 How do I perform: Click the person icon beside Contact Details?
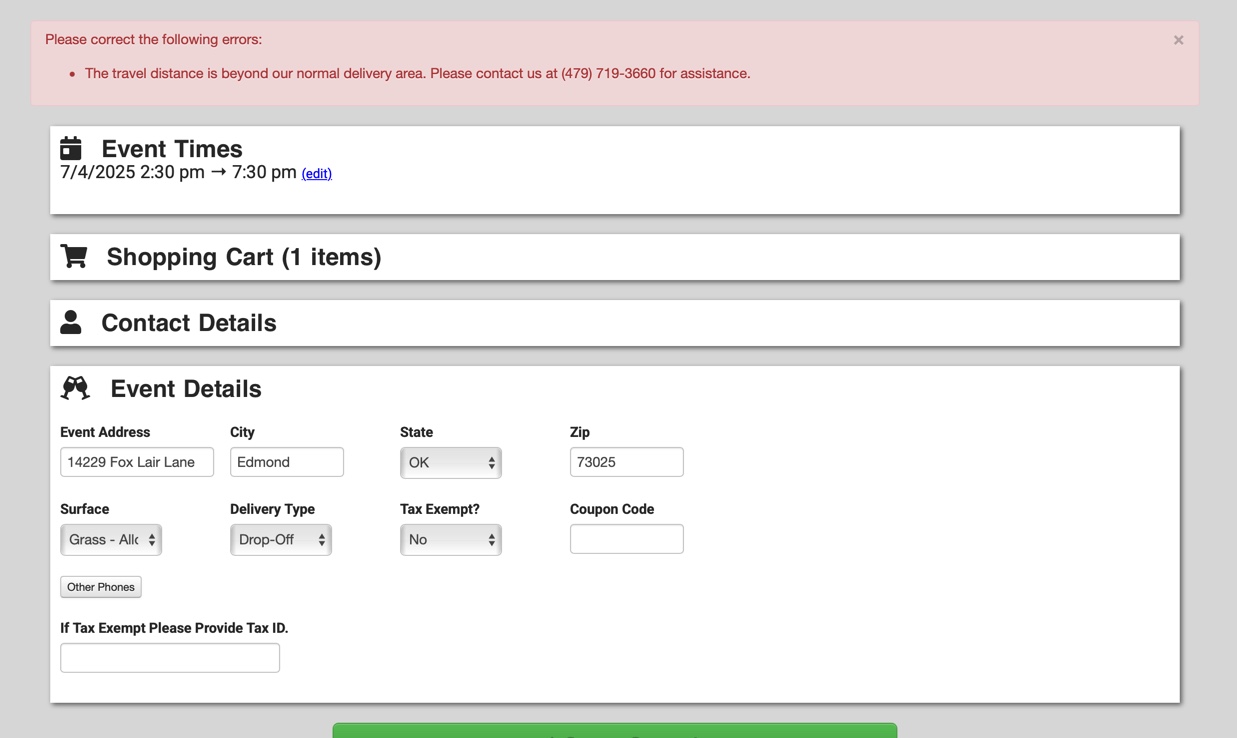pos(71,322)
